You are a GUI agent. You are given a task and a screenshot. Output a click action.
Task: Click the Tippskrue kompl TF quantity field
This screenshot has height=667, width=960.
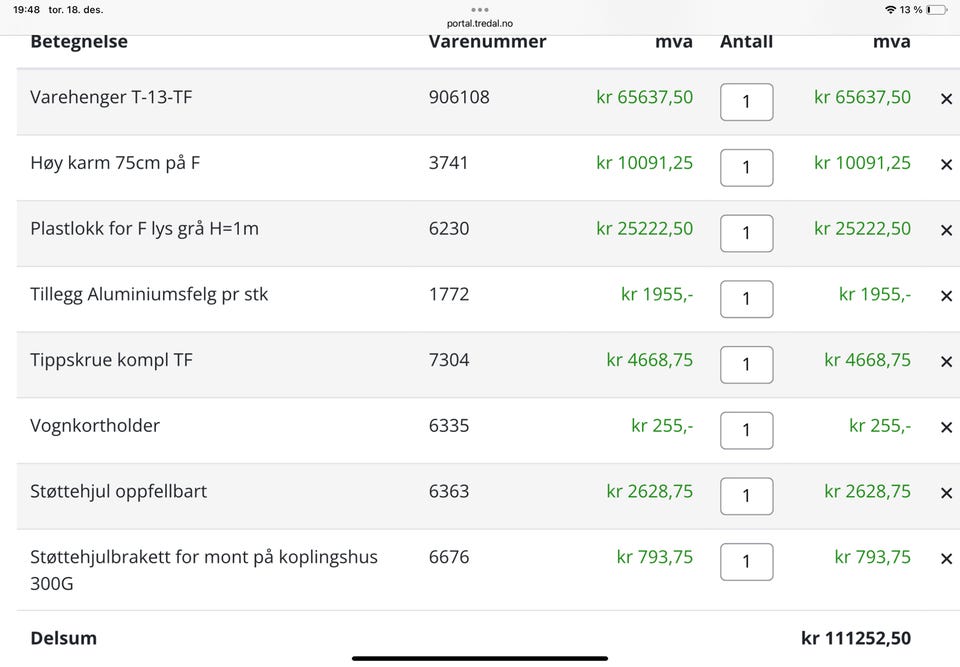coord(746,365)
